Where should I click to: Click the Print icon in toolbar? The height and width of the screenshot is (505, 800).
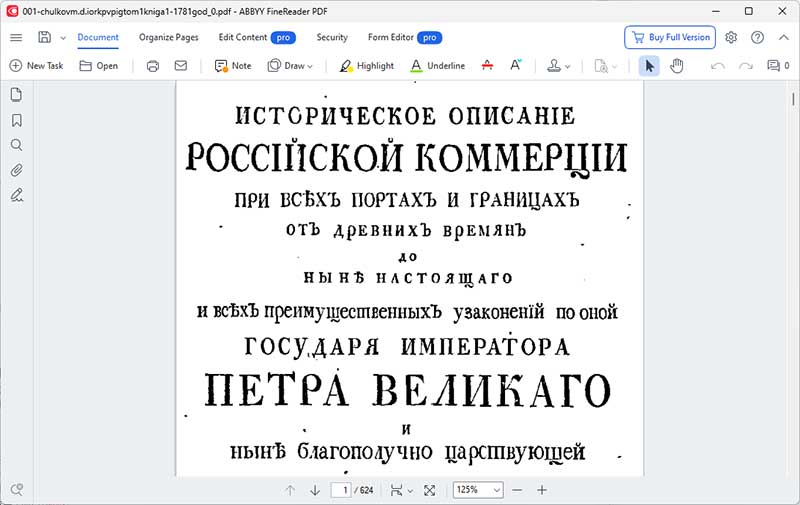153,66
